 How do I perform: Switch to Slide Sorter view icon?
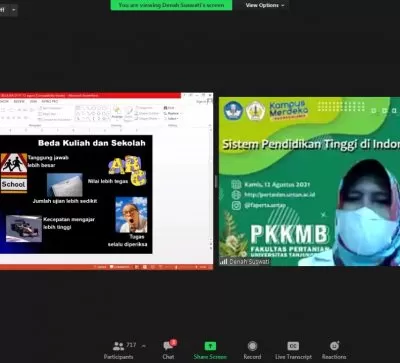coord(145,267)
